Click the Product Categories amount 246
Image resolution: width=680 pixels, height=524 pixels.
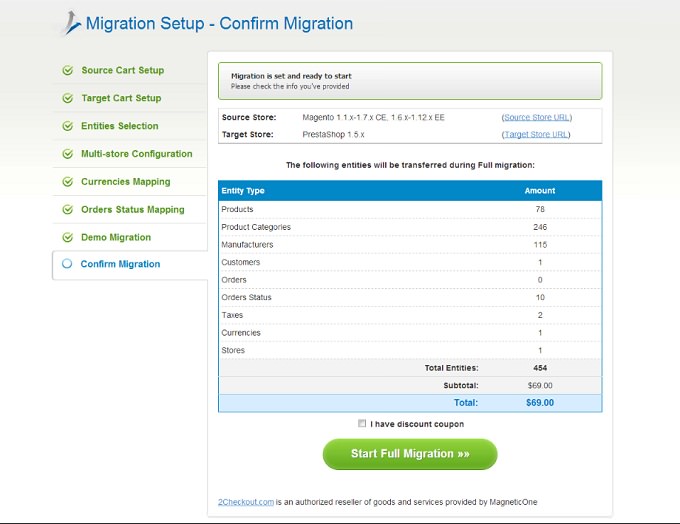(x=540, y=227)
